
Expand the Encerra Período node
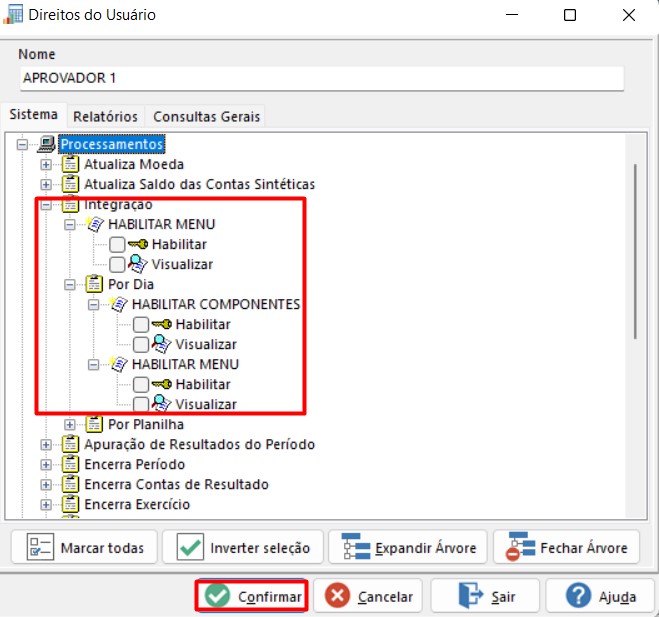point(46,464)
